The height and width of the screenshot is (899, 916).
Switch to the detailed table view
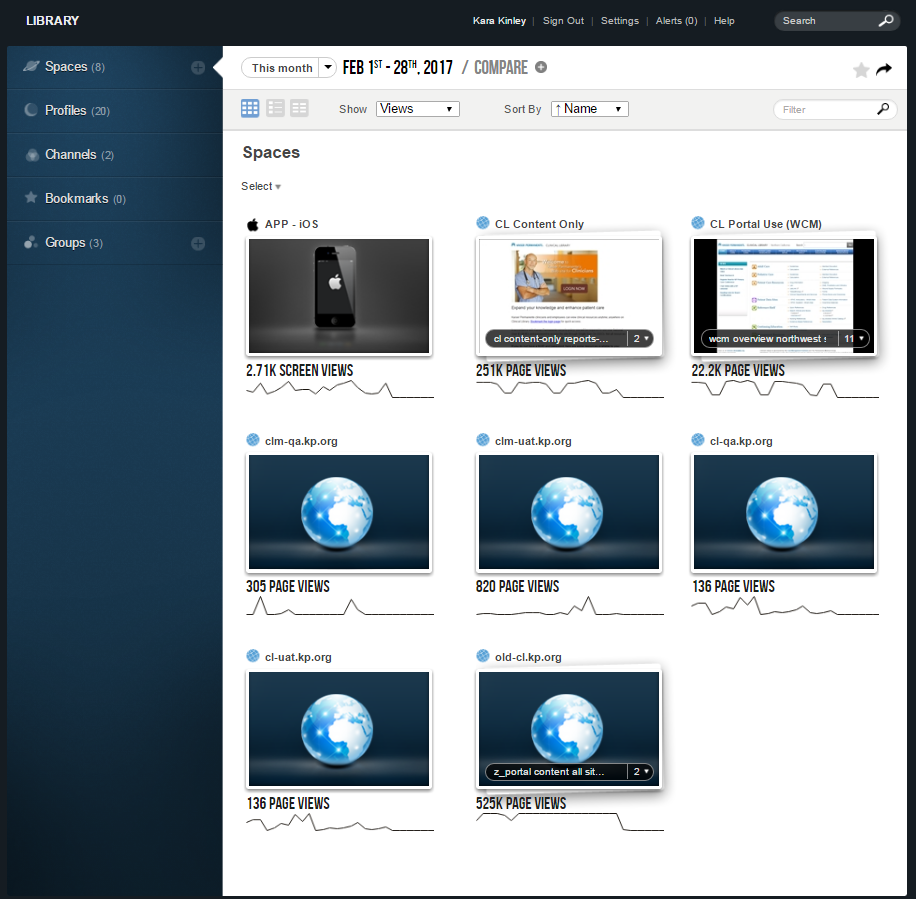(299, 108)
